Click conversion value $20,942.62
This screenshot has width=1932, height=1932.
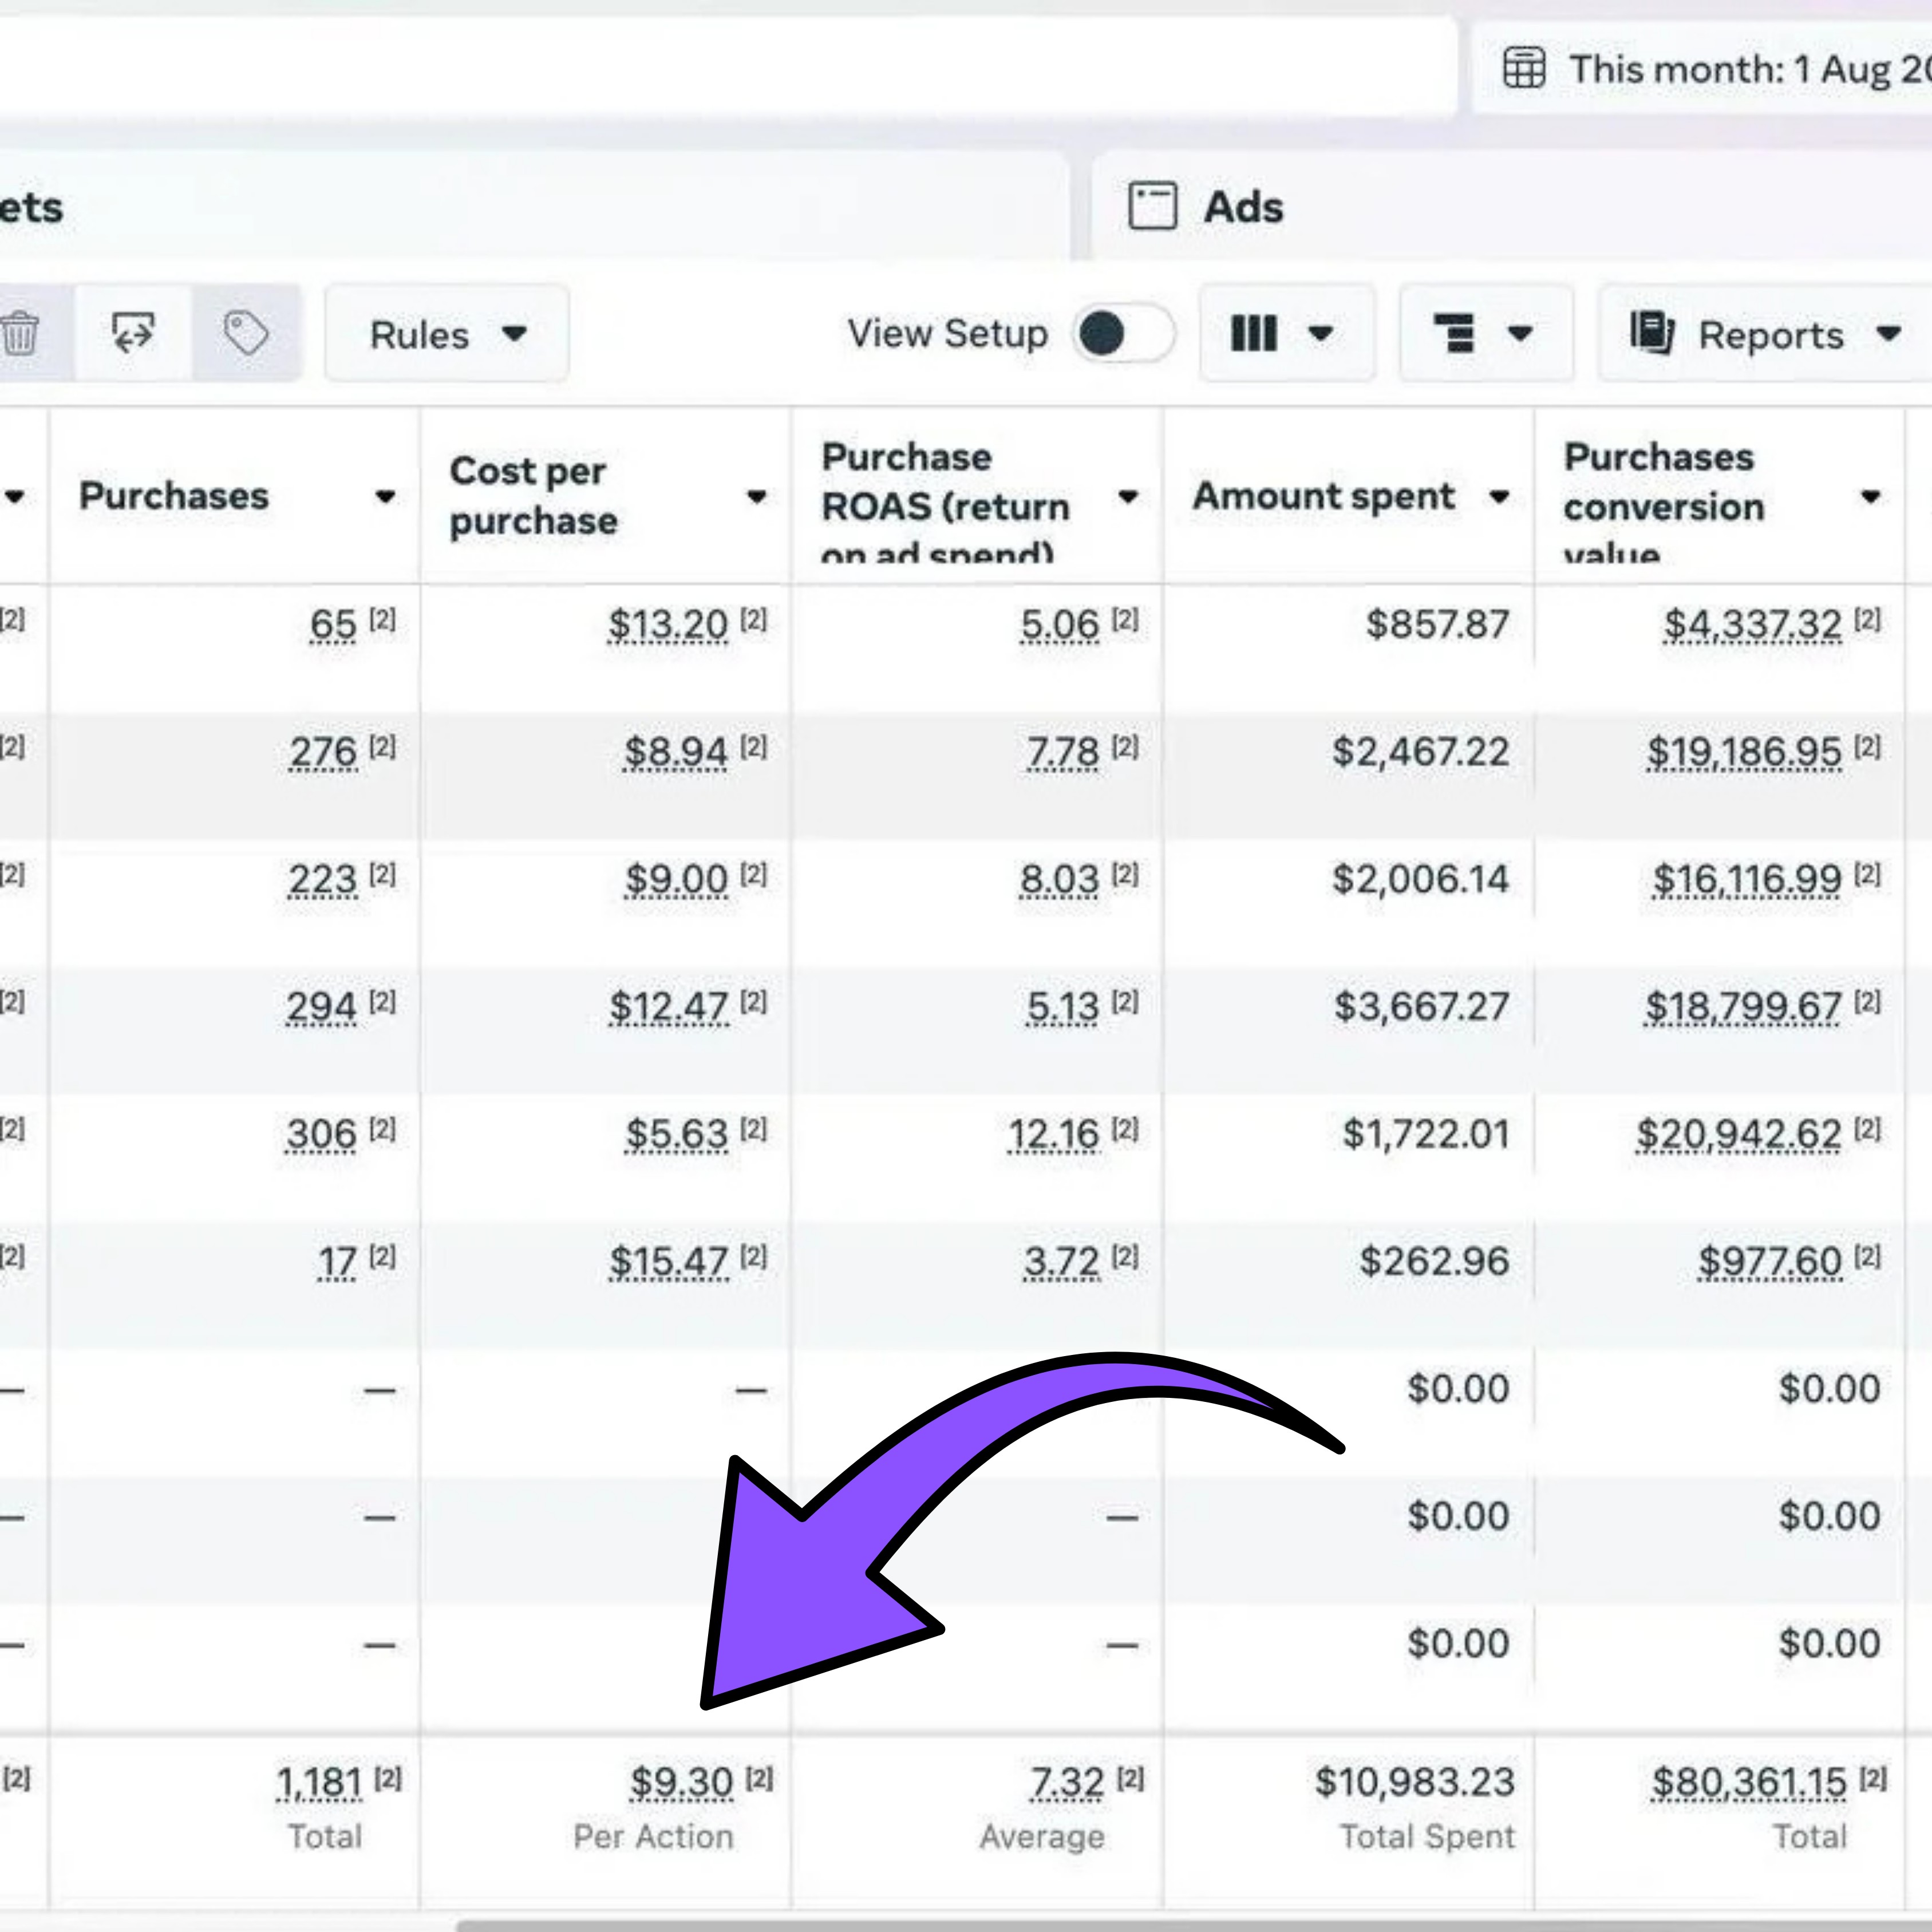pyautogui.click(x=1739, y=1134)
